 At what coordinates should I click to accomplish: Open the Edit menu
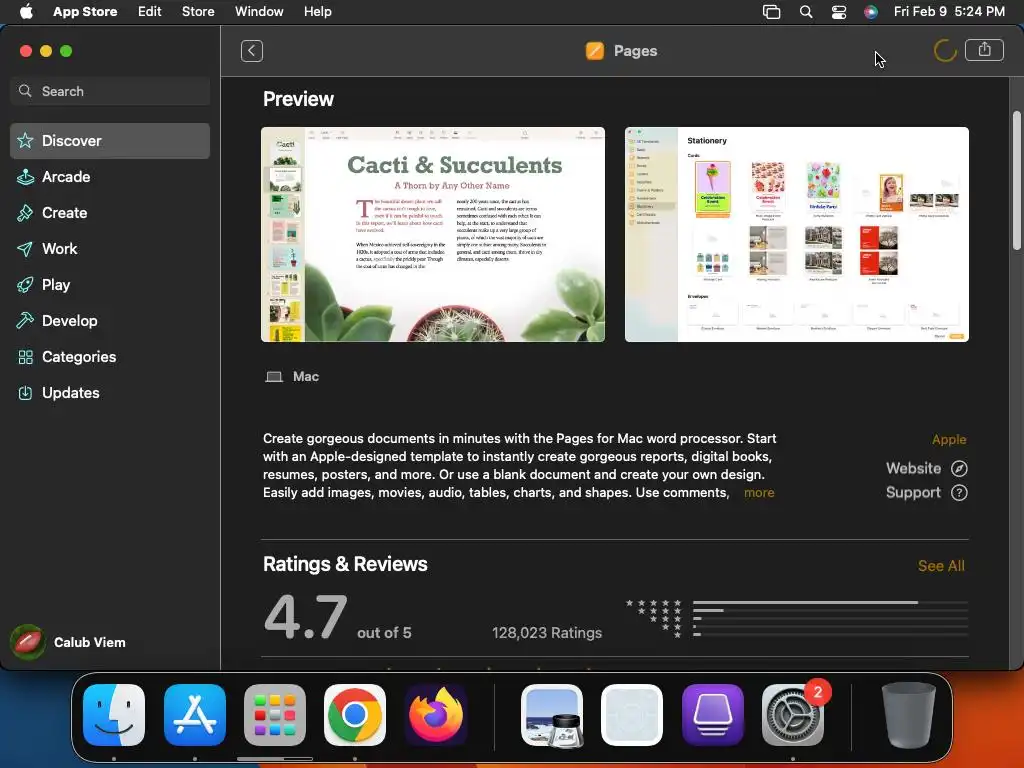[150, 12]
